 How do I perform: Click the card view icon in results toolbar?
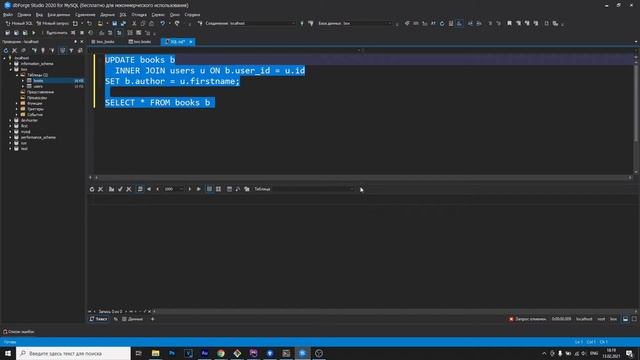point(218,189)
